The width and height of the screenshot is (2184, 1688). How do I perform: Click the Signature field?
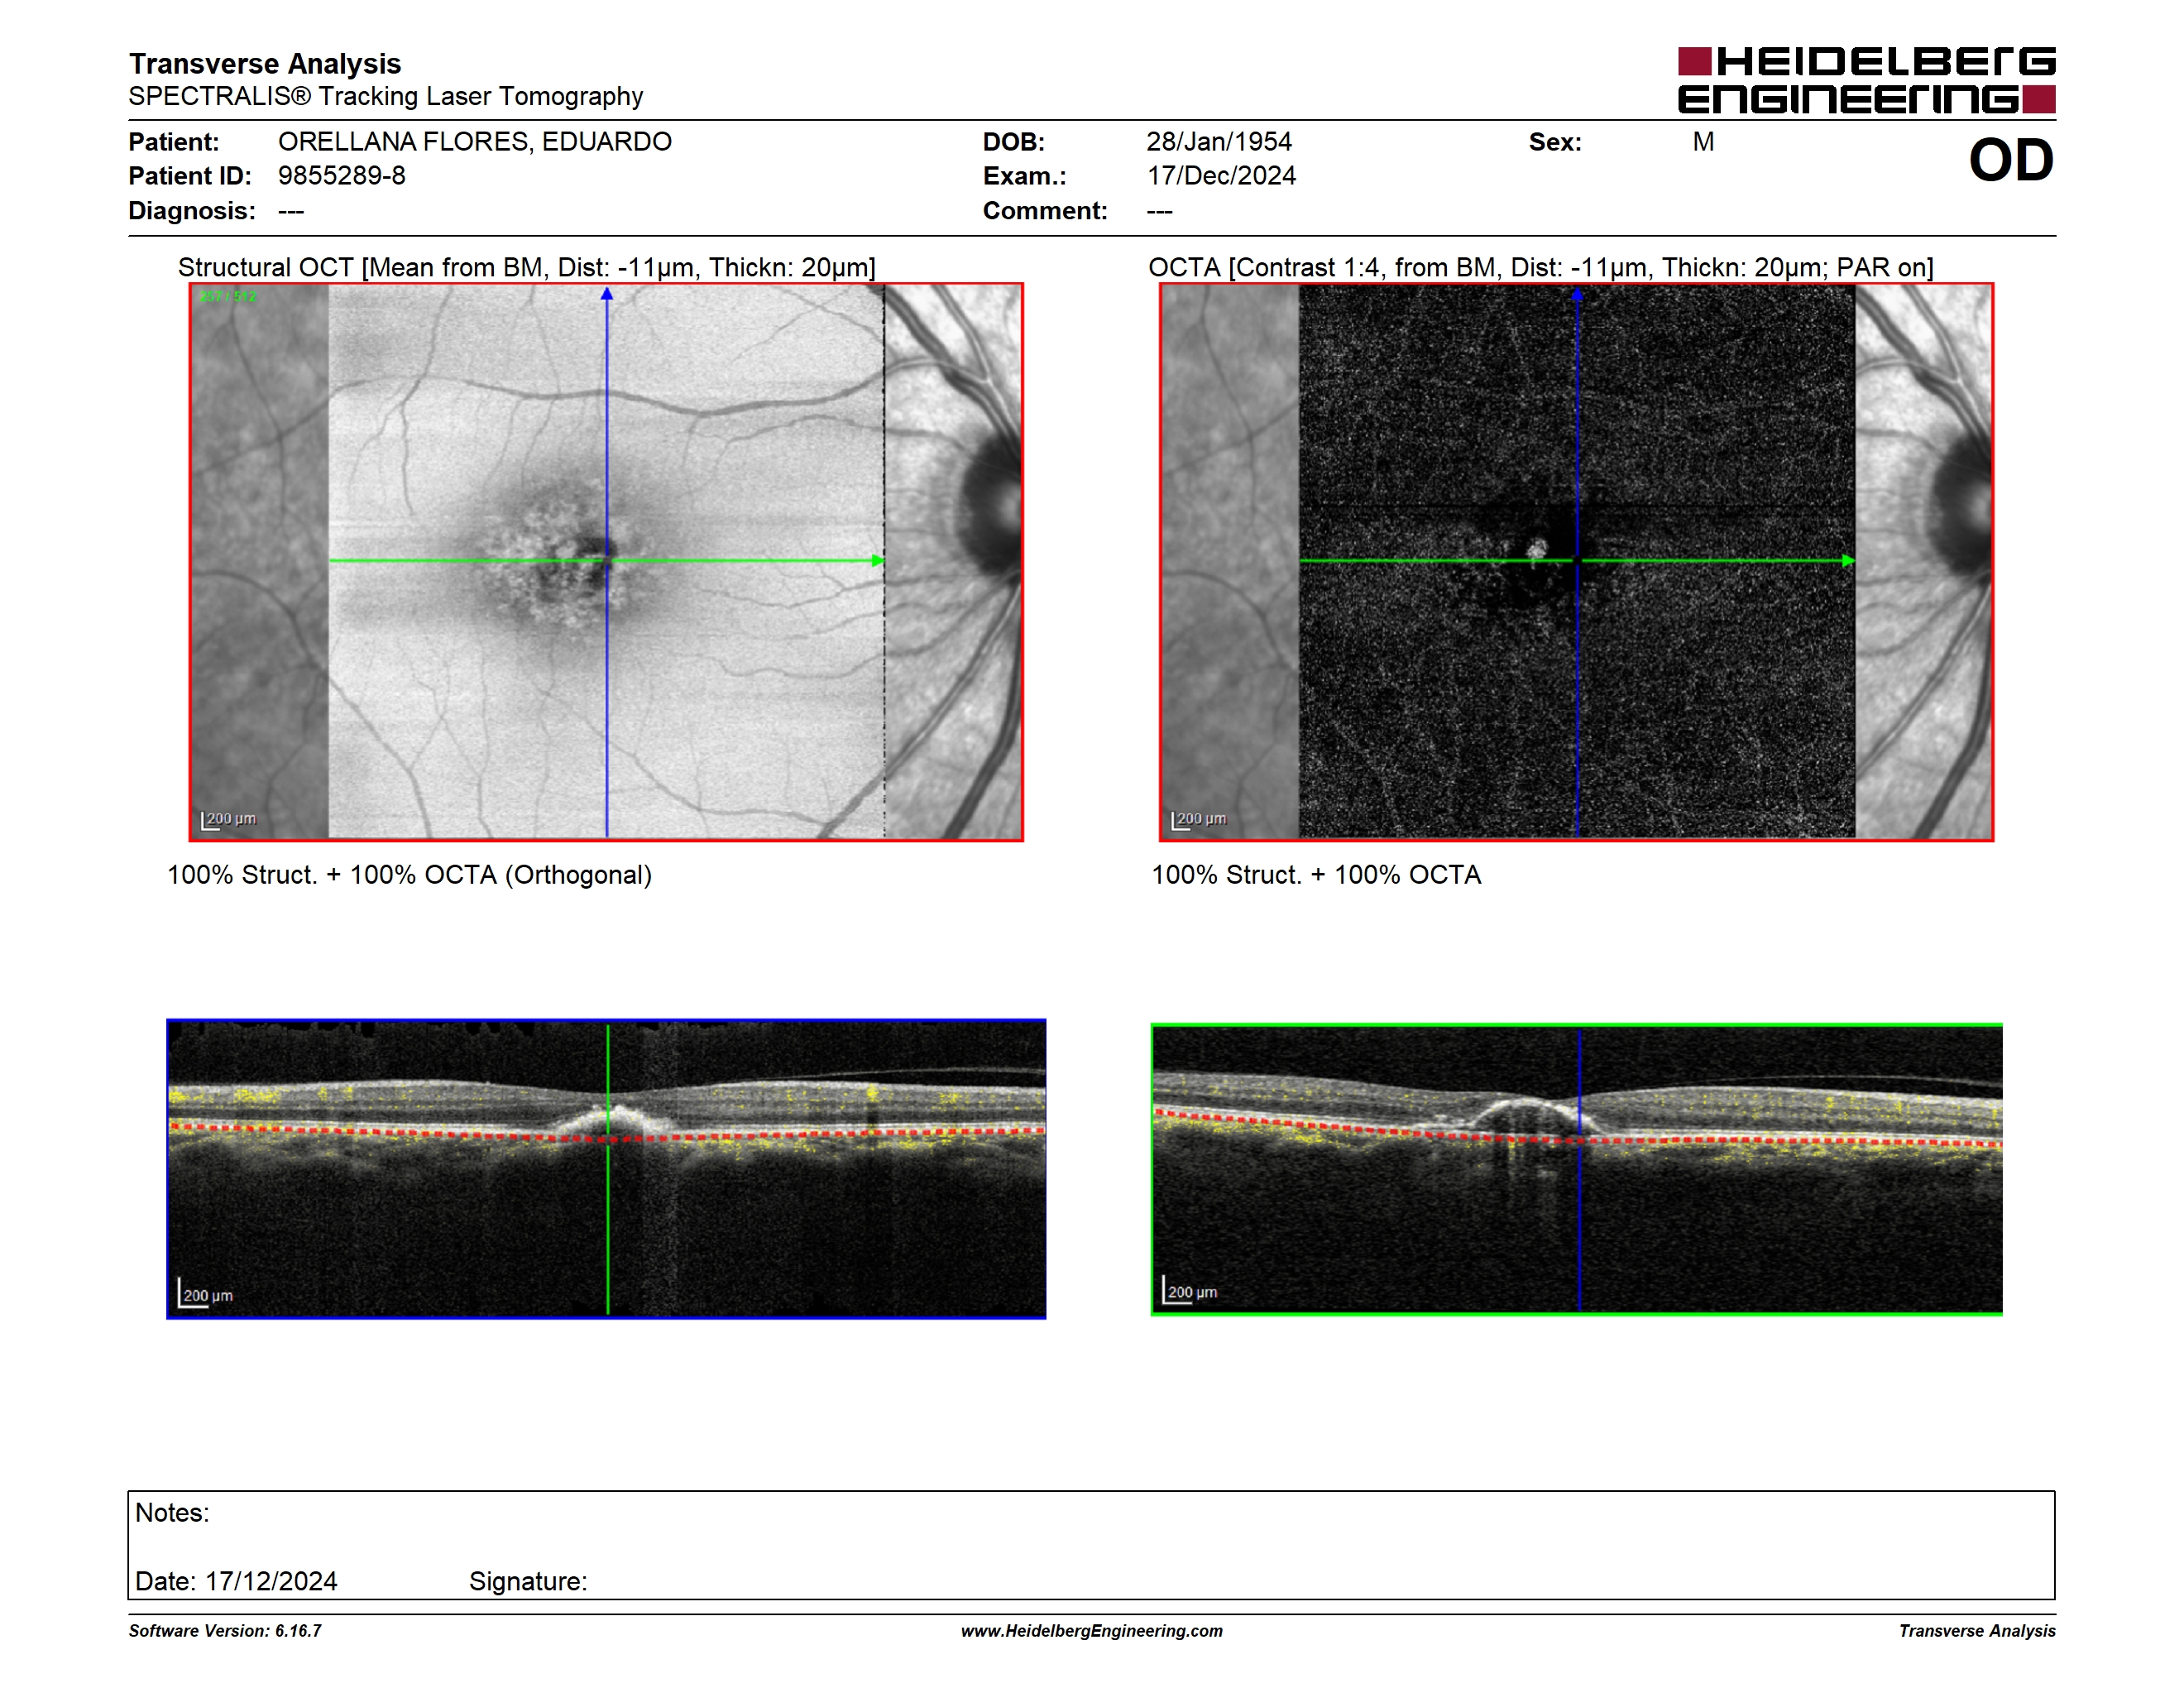pyautogui.click(x=528, y=1581)
